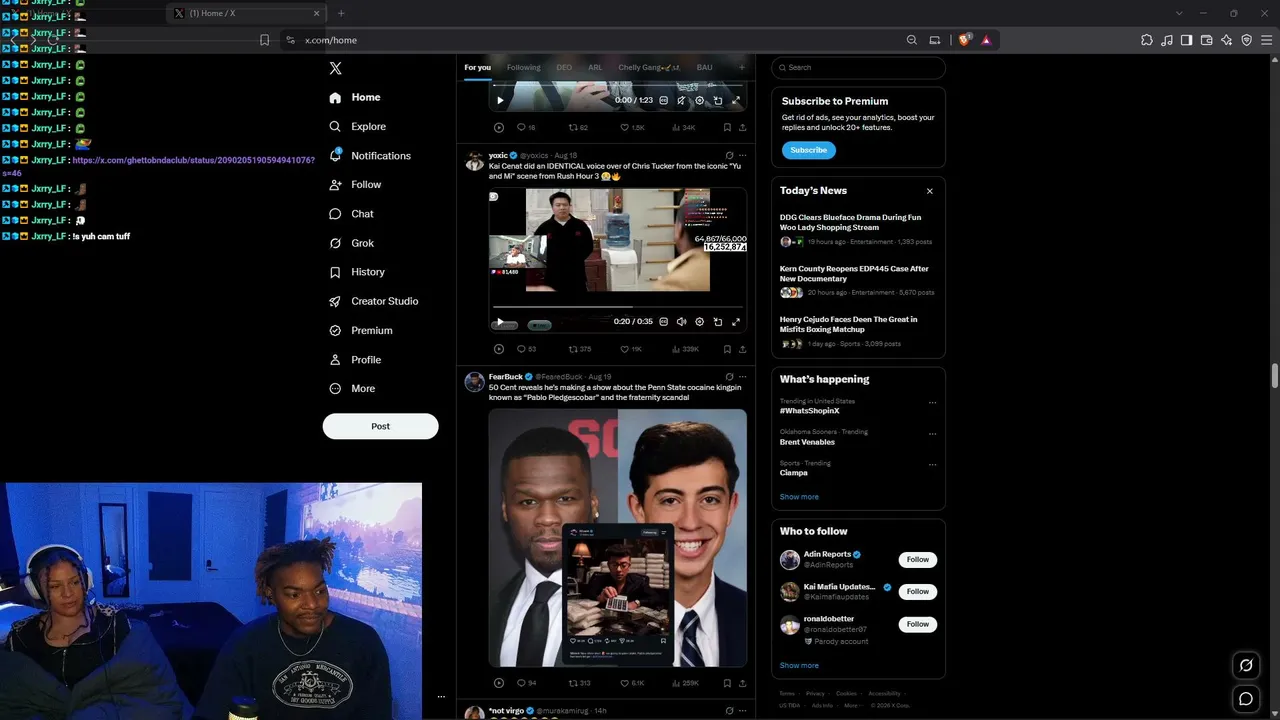Open a new browser tab
This screenshot has height=720, width=1280.
point(341,13)
